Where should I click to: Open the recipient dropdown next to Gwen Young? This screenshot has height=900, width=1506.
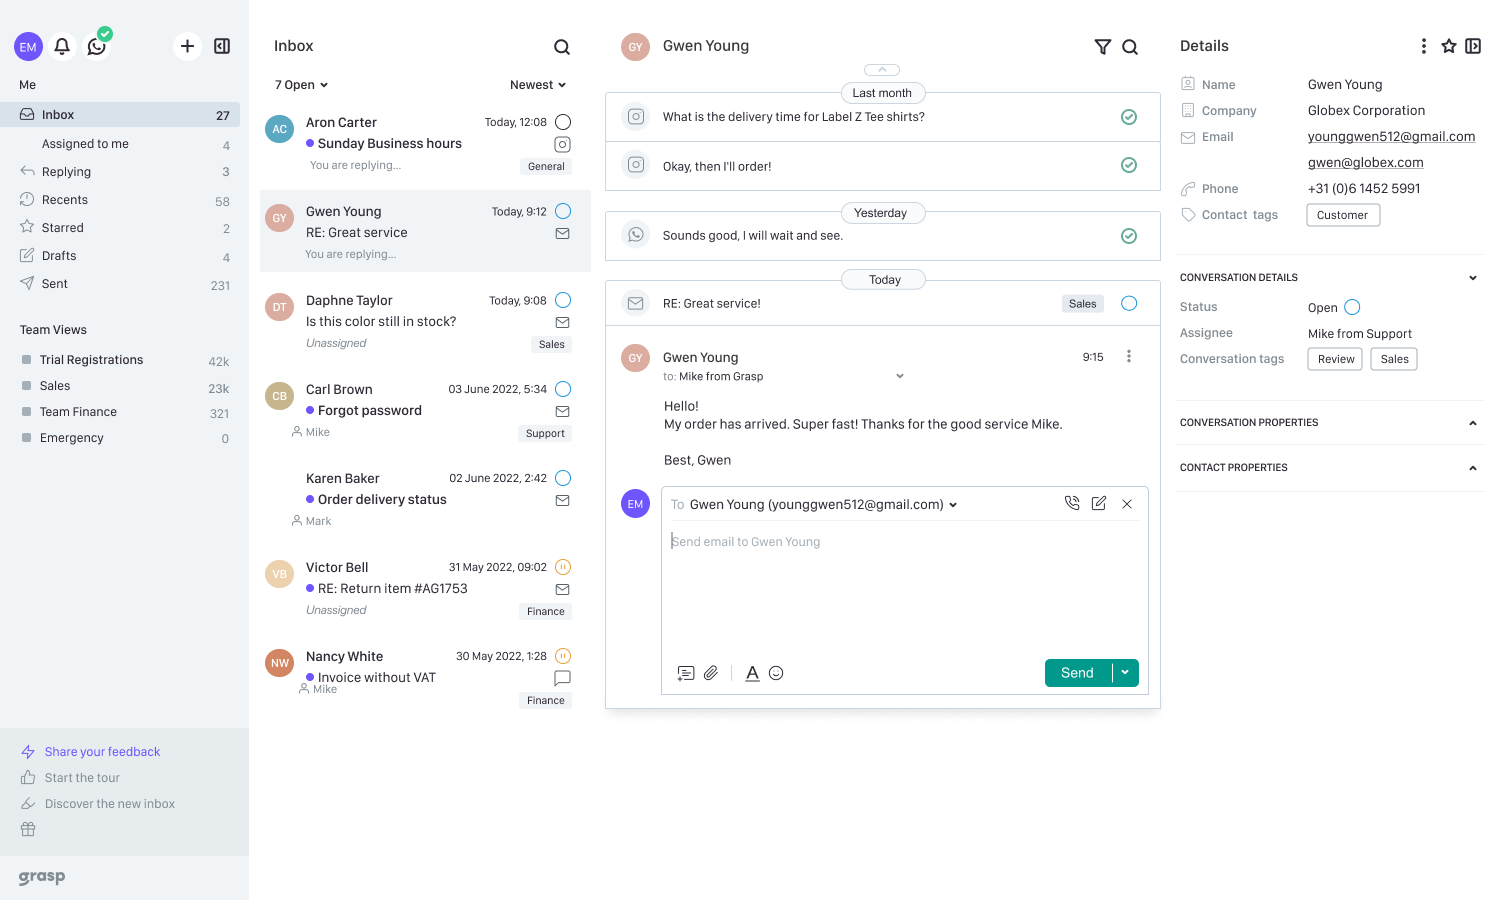(953, 504)
